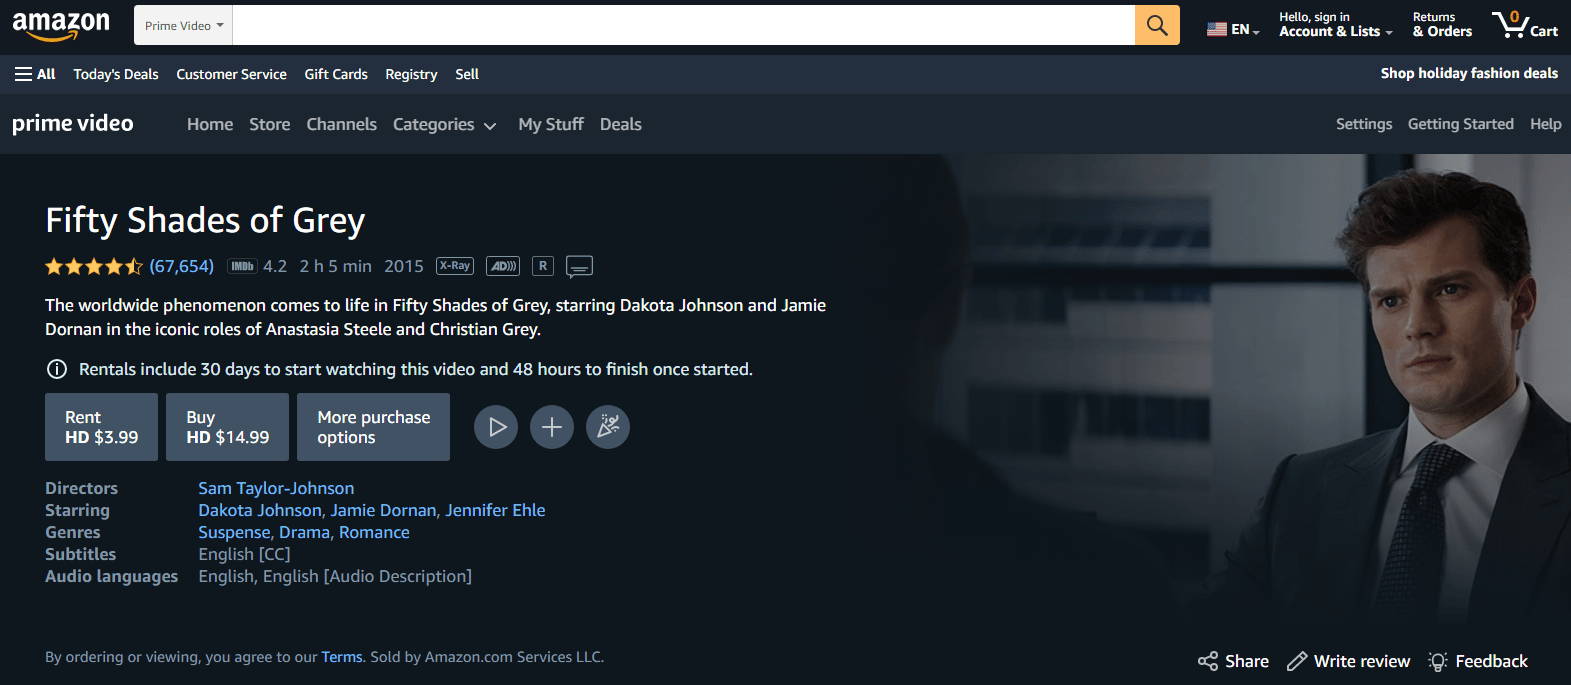Open the Drama genre link
The height and width of the screenshot is (685, 1571).
click(305, 532)
